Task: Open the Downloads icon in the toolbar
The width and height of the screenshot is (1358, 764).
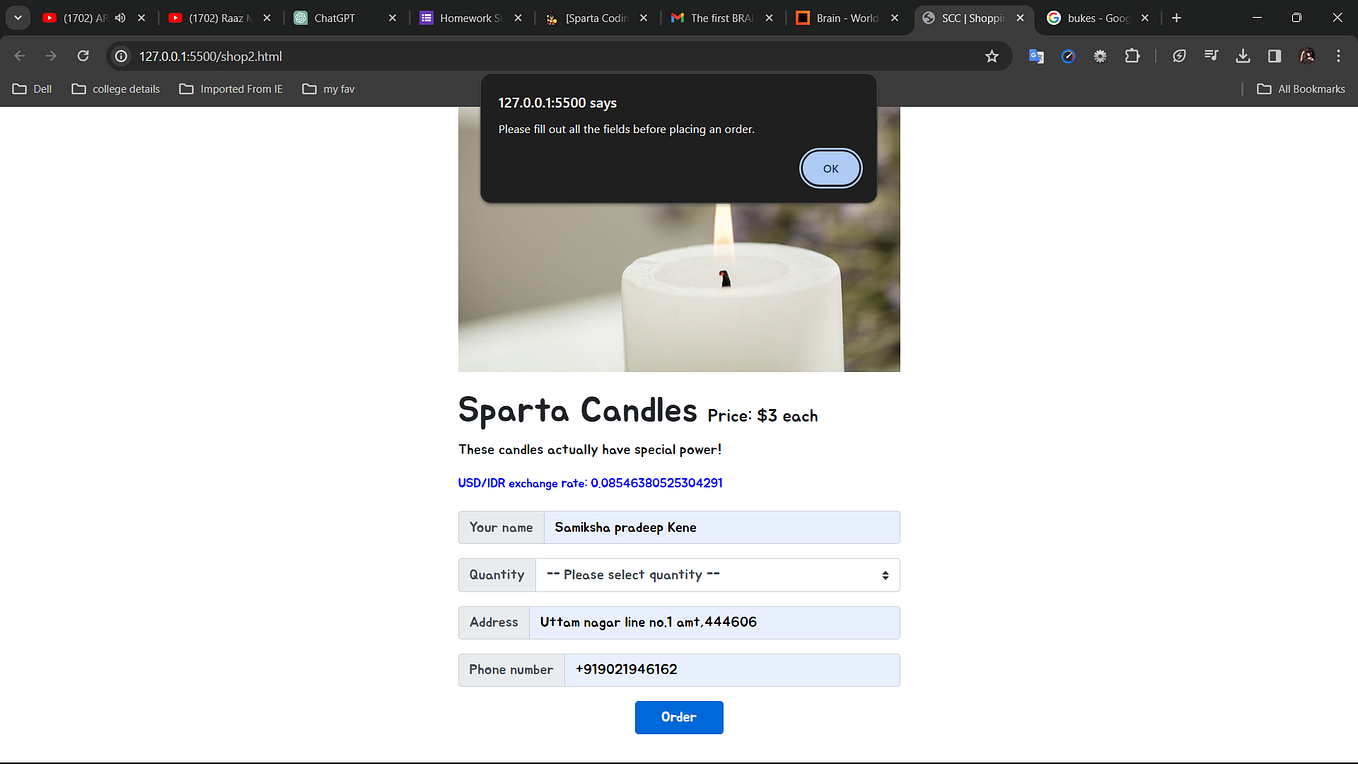Action: coord(1243,56)
